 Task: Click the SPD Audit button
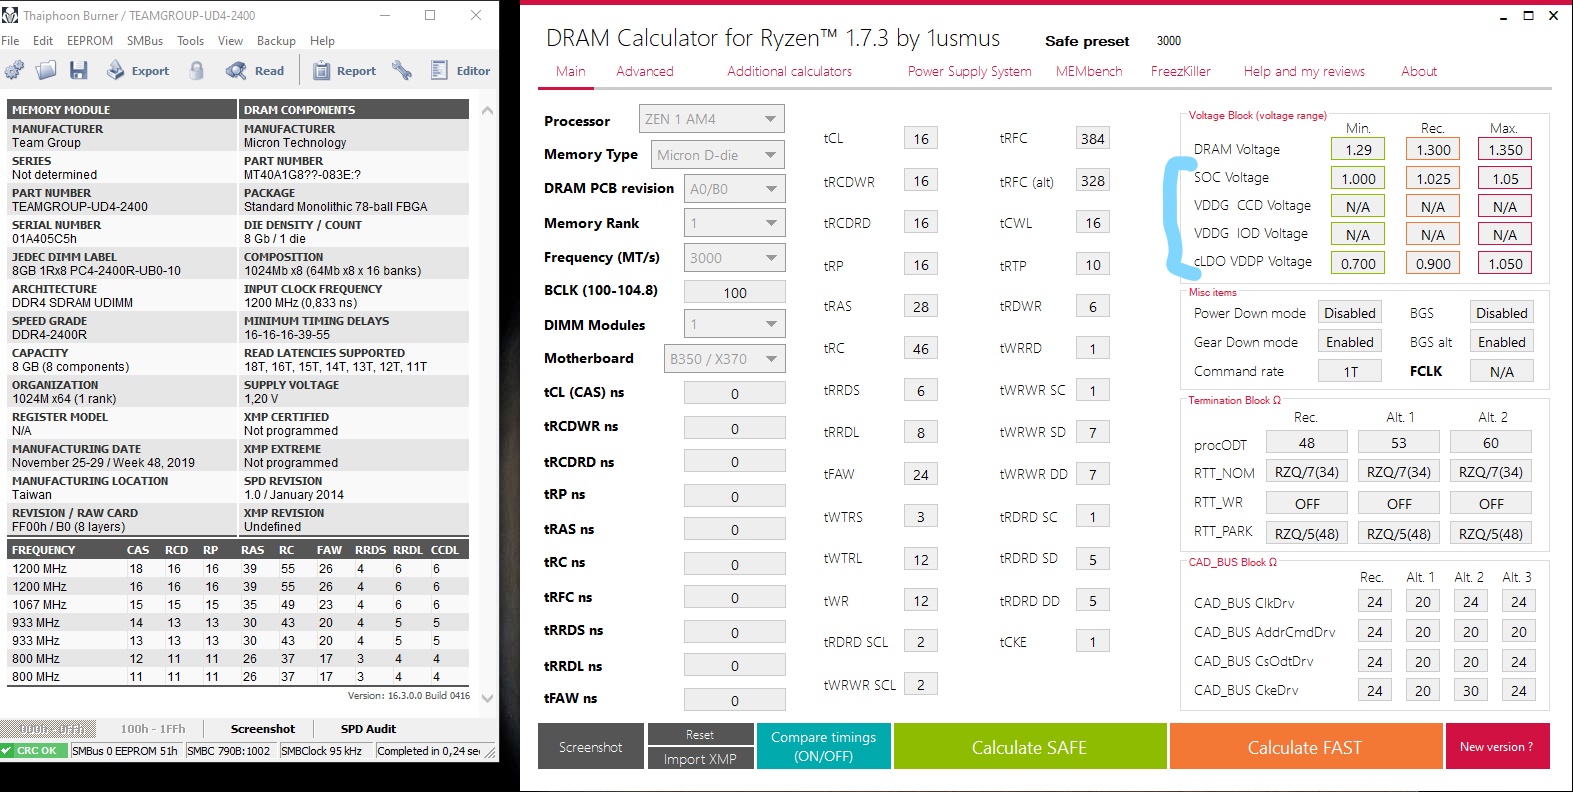point(368,729)
